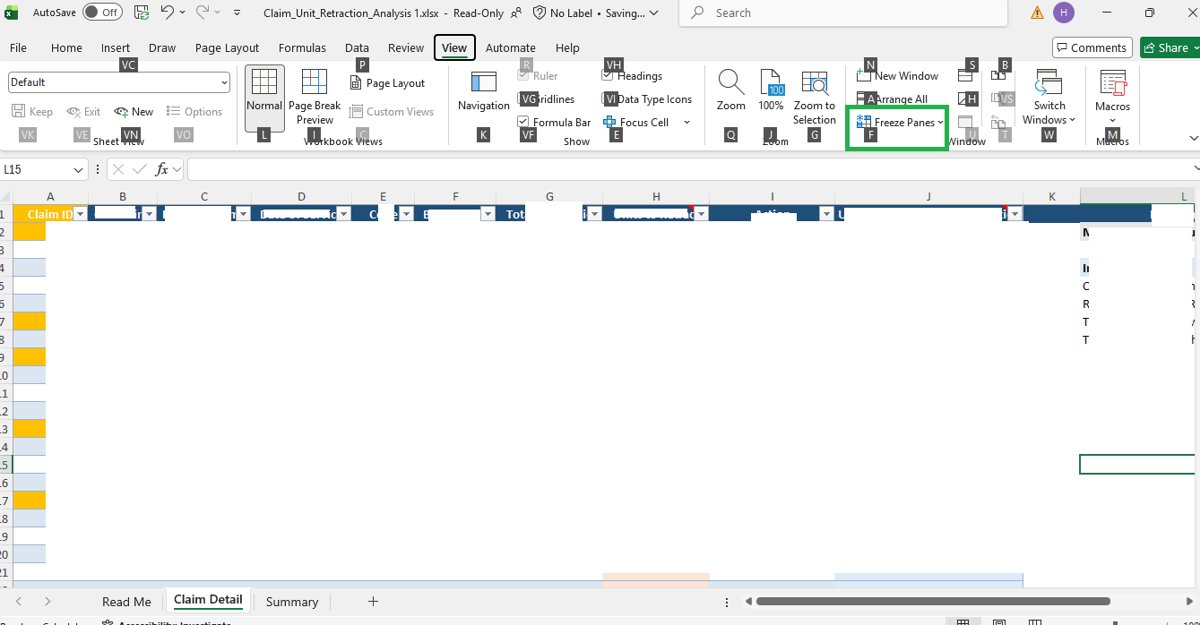Image resolution: width=1200 pixels, height=625 pixels.
Task: Select column K header
Action: click(1052, 197)
